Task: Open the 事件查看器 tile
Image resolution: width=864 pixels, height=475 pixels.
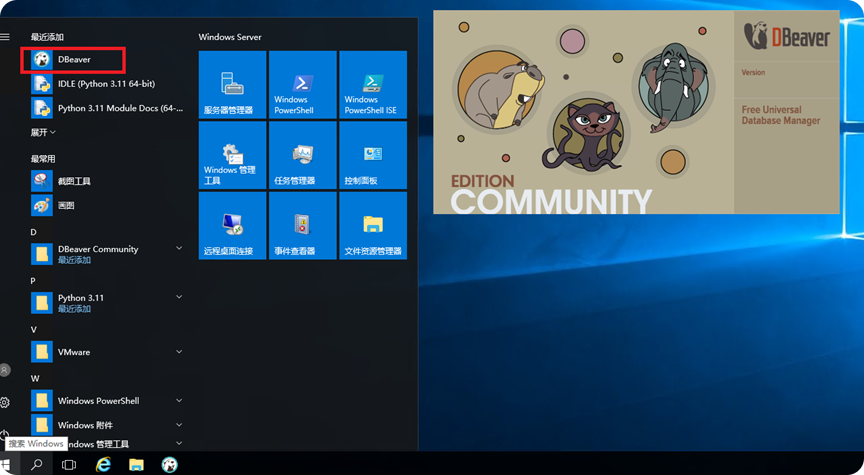Action: click(x=303, y=225)
